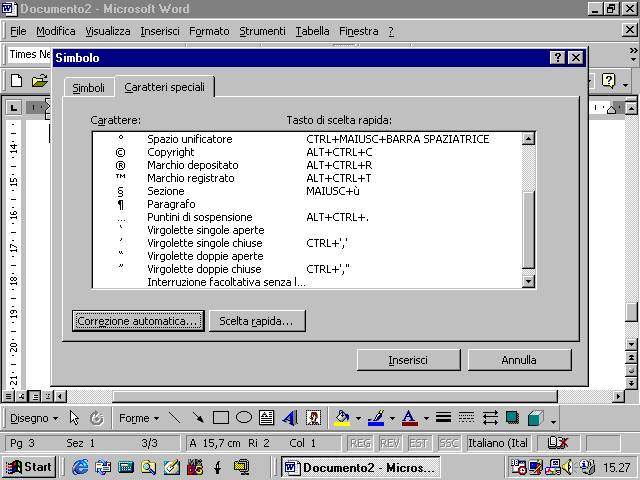Select the Text Box tool

[267, 418]
